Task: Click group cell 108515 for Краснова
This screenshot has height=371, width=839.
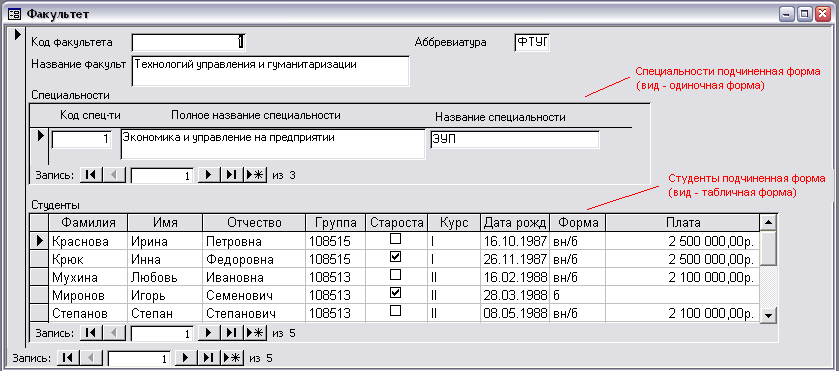Action: click(x=335, y=241)
